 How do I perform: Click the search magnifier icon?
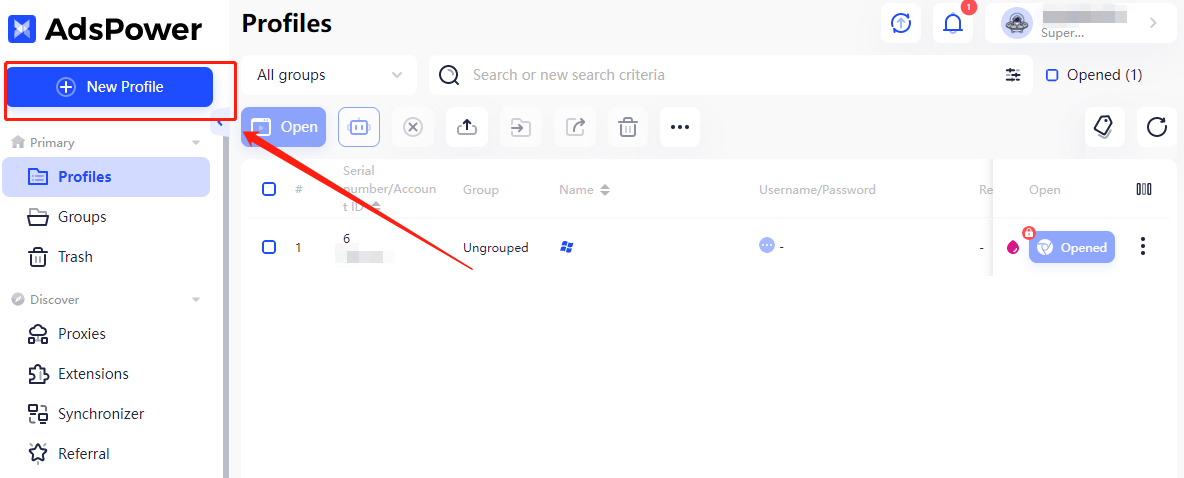(449, 75)
